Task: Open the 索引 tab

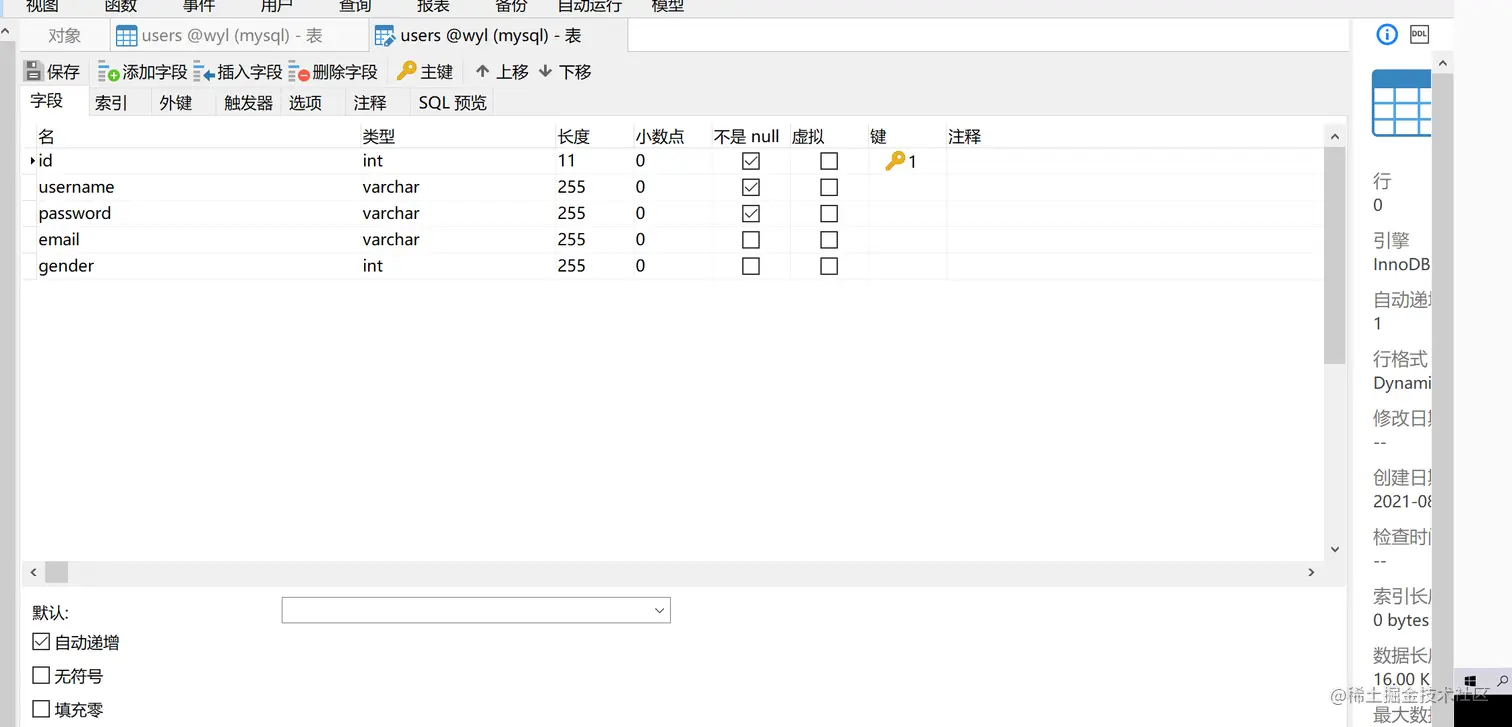Action: point(112,102)
